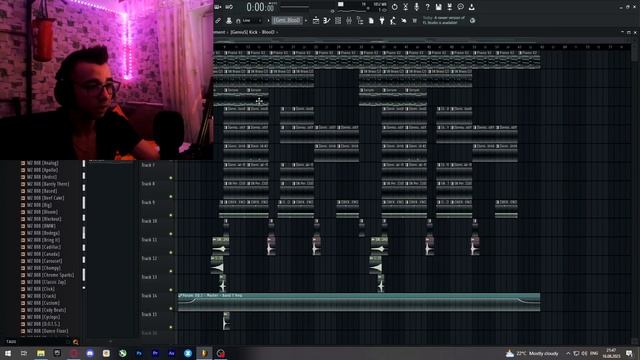Select WZ 808 [Blackout] in the browser

coord(44,219)
